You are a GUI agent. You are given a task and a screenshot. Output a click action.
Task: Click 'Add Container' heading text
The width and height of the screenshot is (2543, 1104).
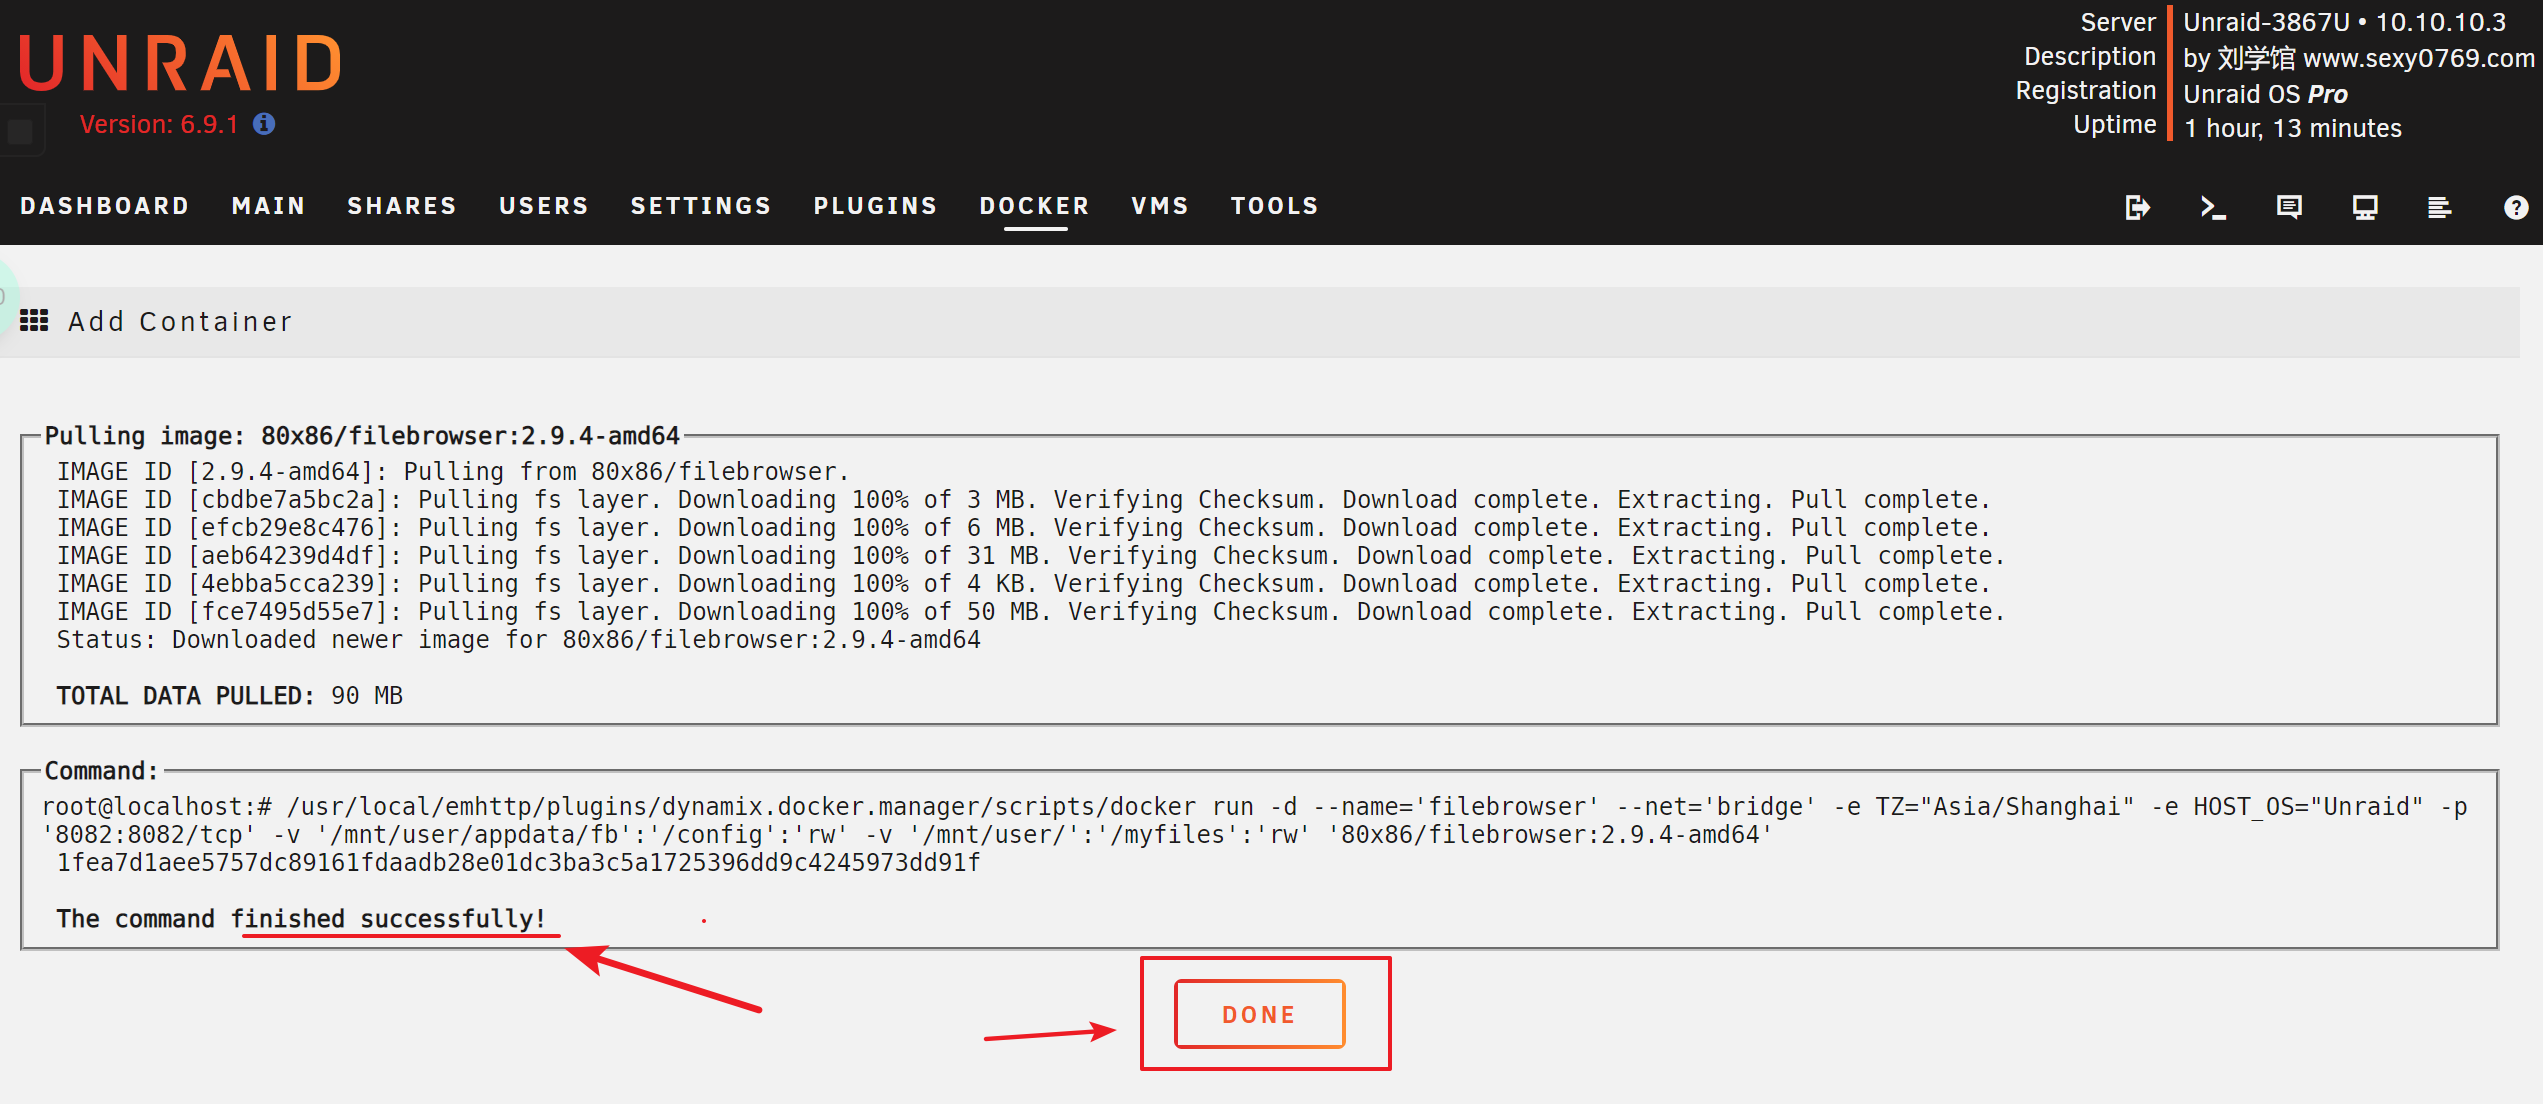pos(180,321)
